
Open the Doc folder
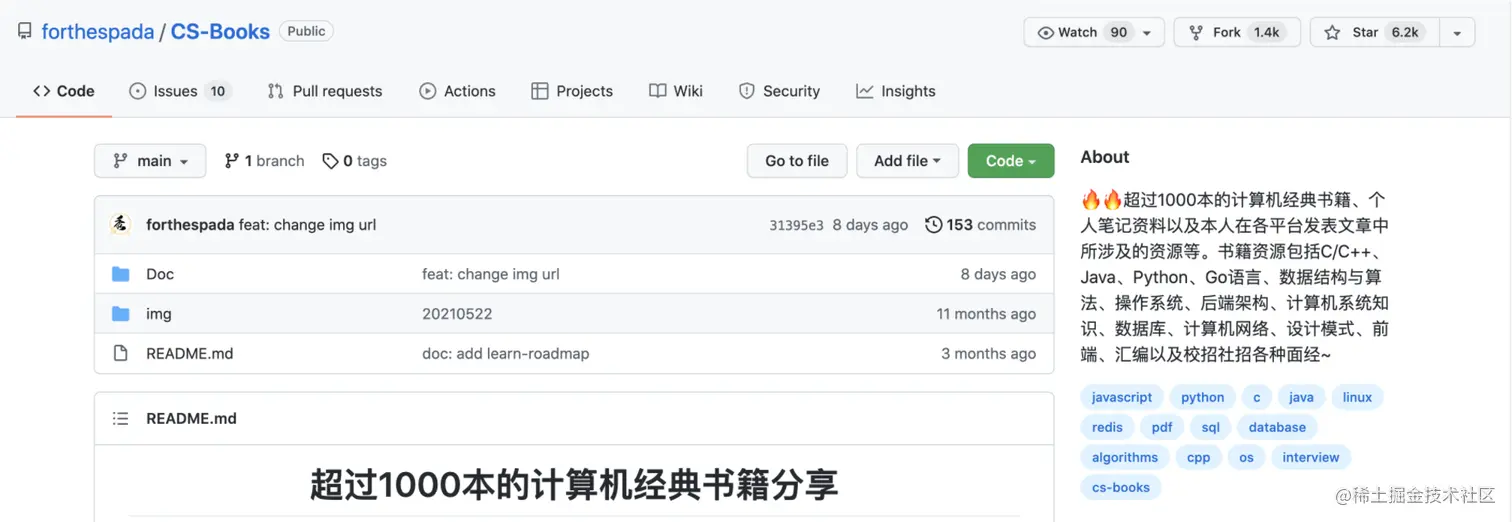tap(160, 274)
